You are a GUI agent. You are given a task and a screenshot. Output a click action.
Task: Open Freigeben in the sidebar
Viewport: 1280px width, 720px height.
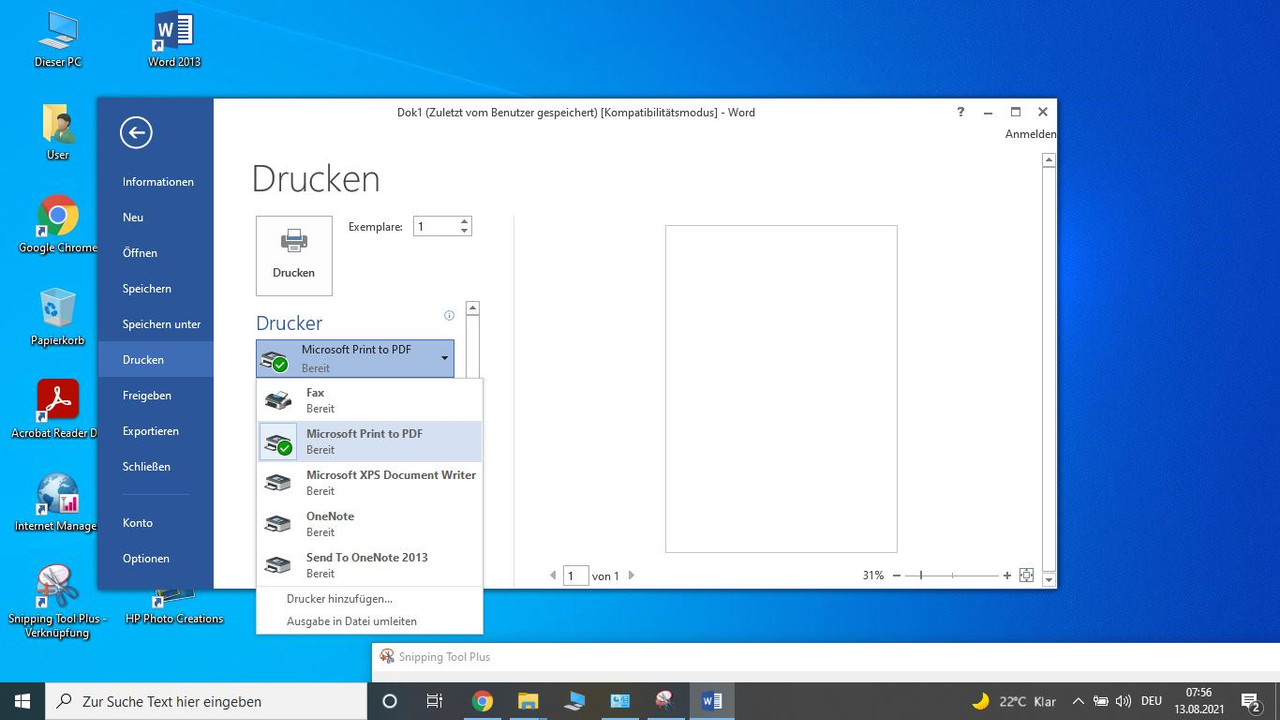(x=155, y=395)
